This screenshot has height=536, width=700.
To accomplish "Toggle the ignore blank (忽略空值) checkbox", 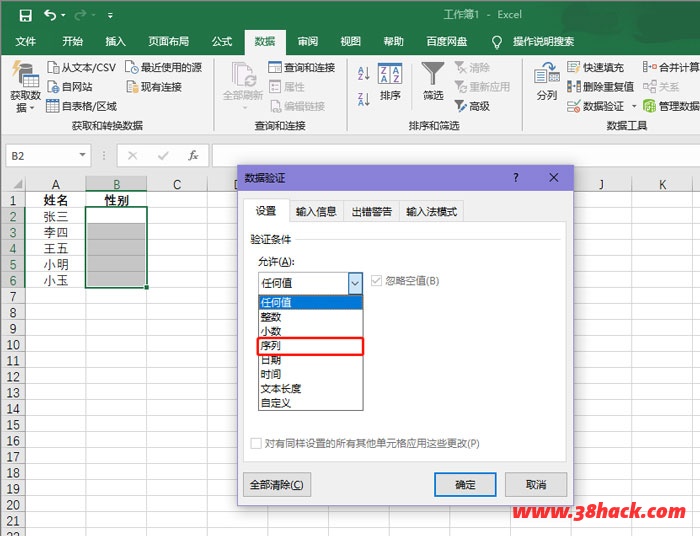I will tap(377, 281).
